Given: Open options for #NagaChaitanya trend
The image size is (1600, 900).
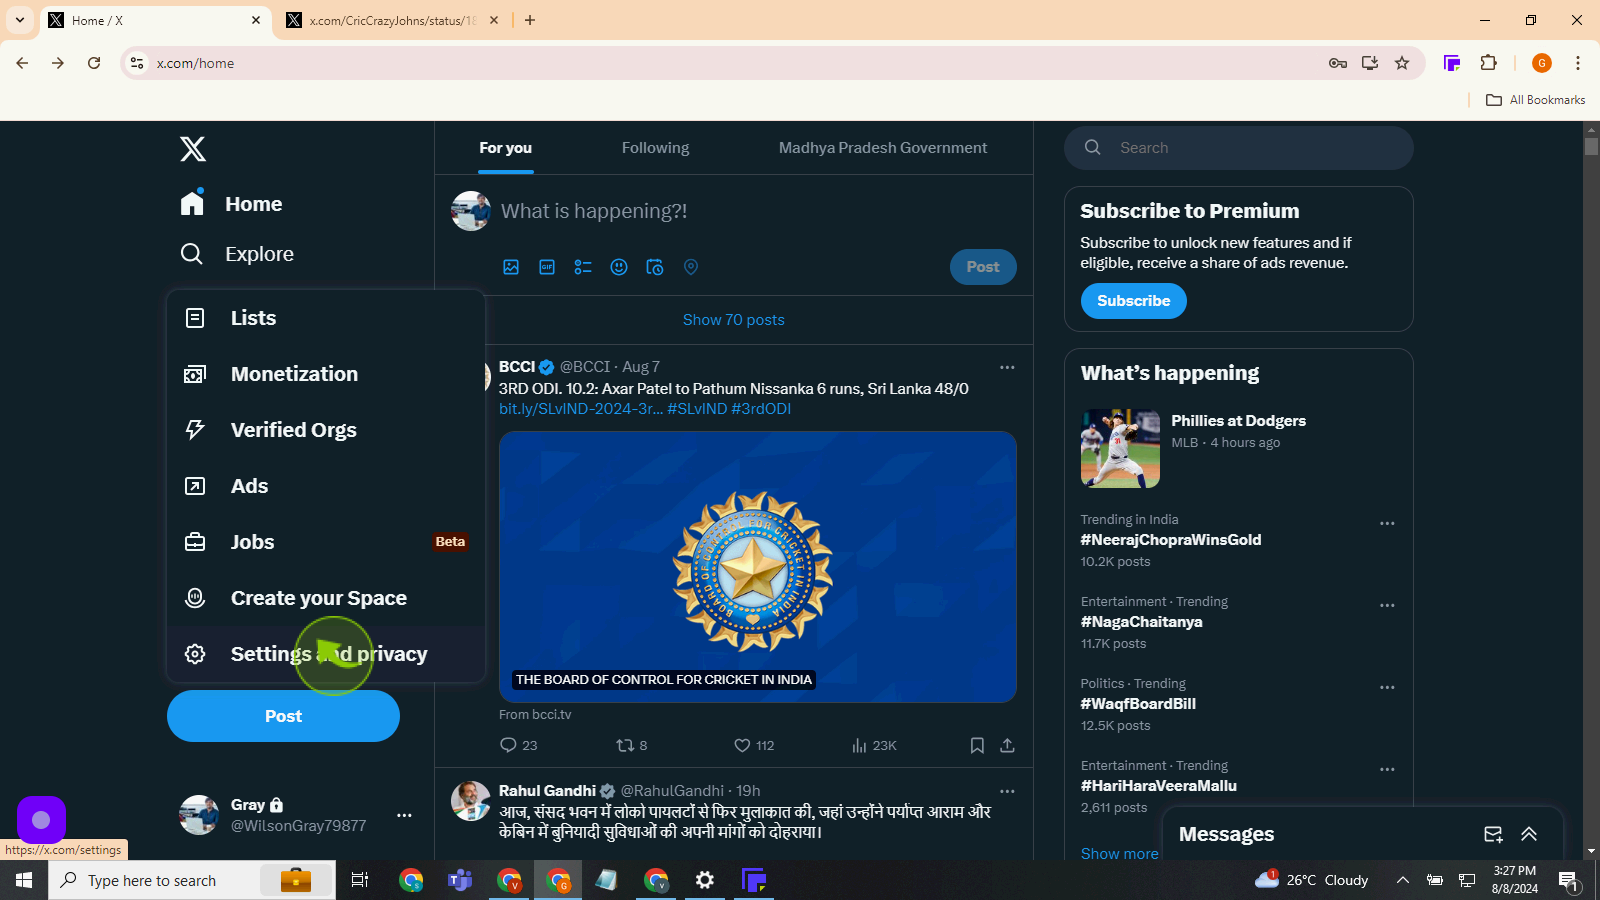Looking at the screenshot, I should click(1387, 606).
